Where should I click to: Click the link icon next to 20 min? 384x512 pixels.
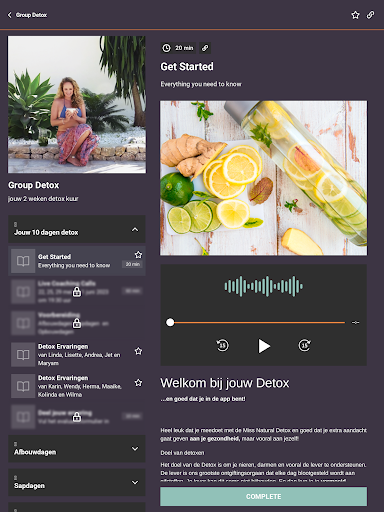(x=205, y=48)
